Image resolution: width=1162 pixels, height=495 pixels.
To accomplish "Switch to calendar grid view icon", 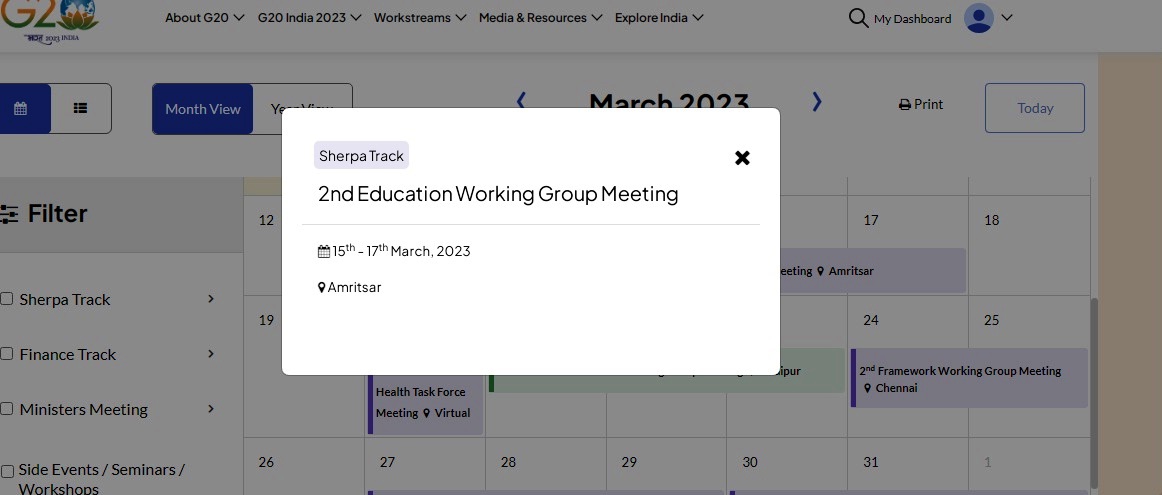I will (21, 108).
